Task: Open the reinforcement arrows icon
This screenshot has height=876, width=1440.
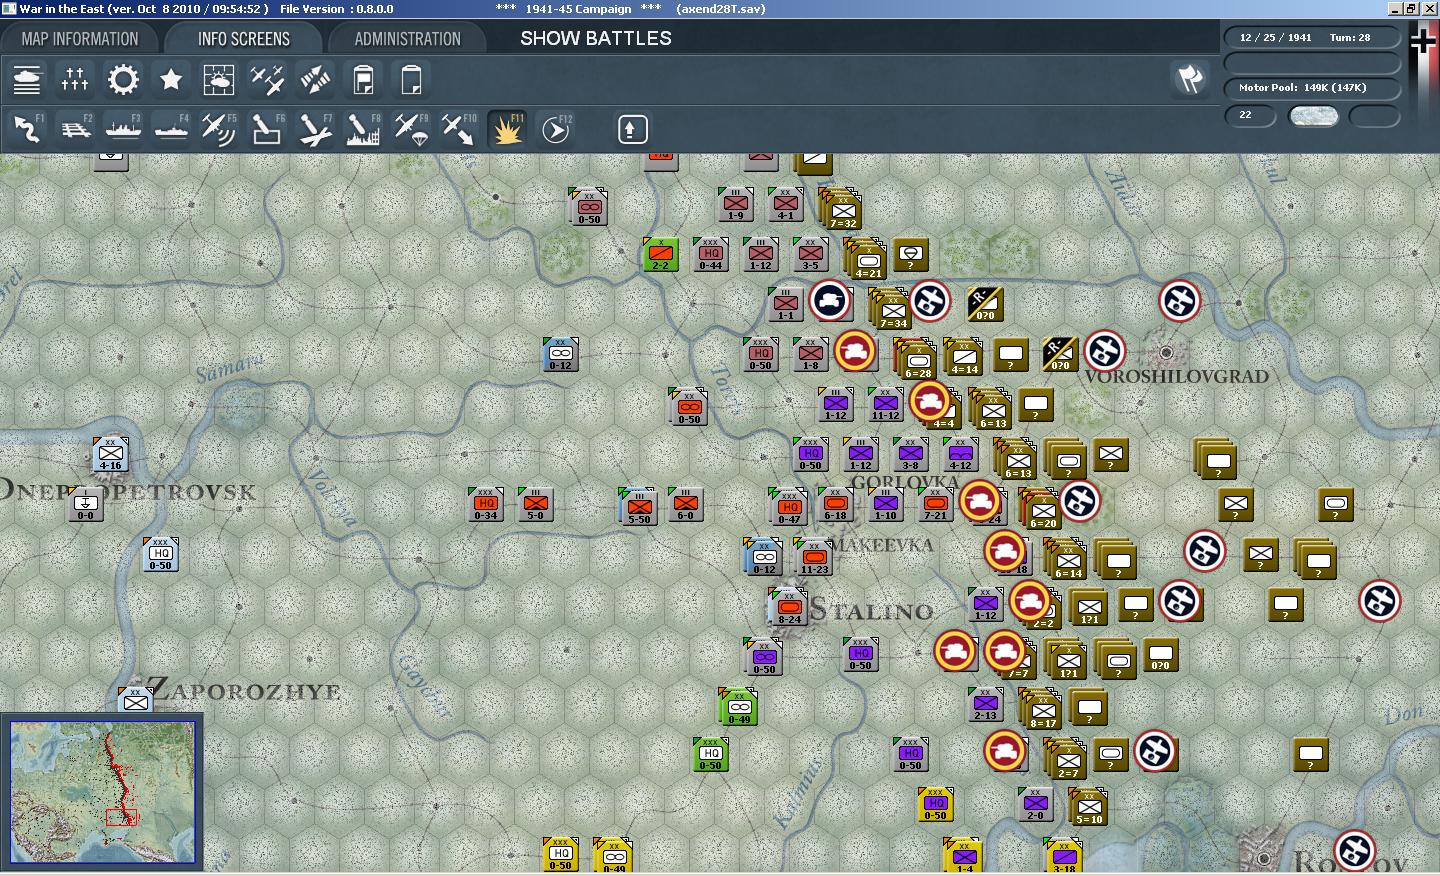Action: click(x=315, y=79)
